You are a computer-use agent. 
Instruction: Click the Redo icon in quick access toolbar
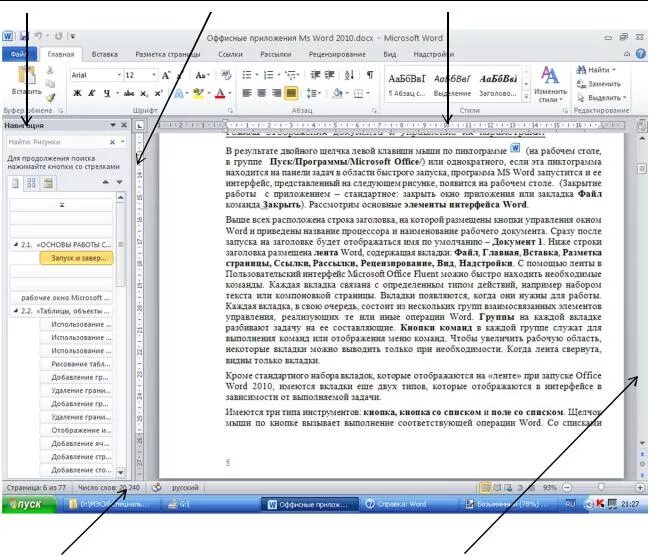click(58, 36)
